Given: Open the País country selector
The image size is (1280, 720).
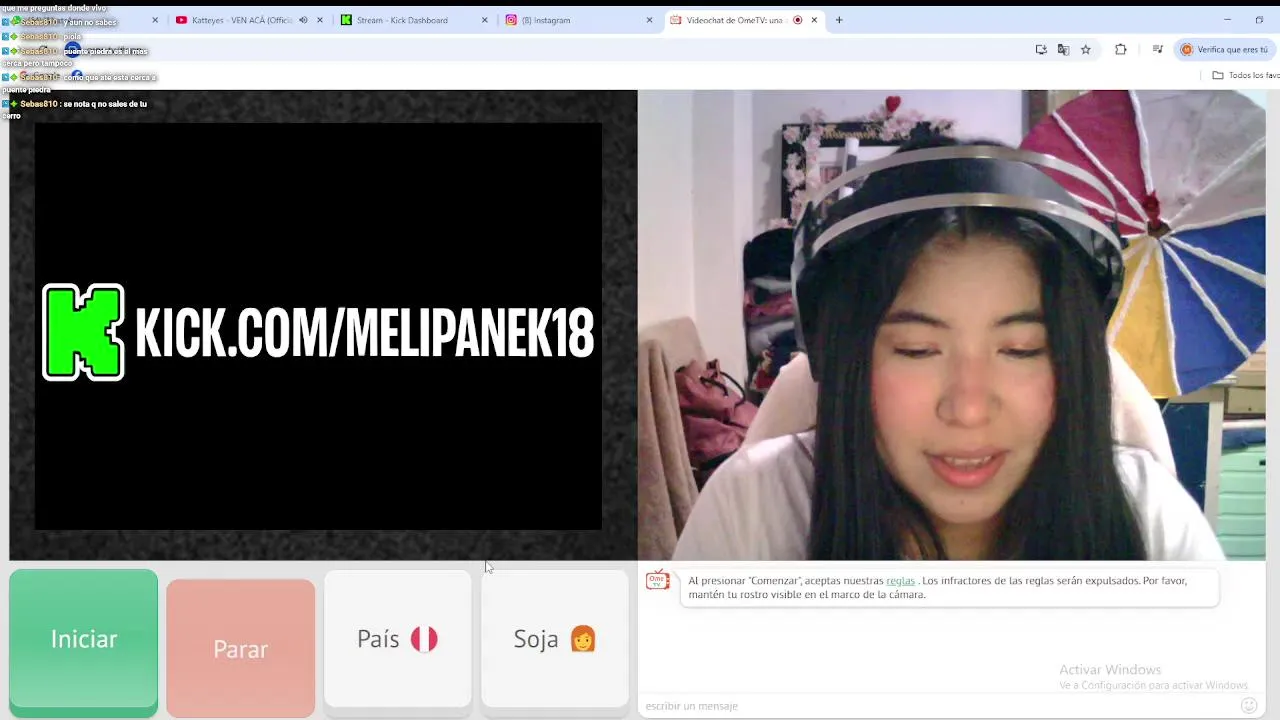Looking at the screenshot, I should (397, 639).
